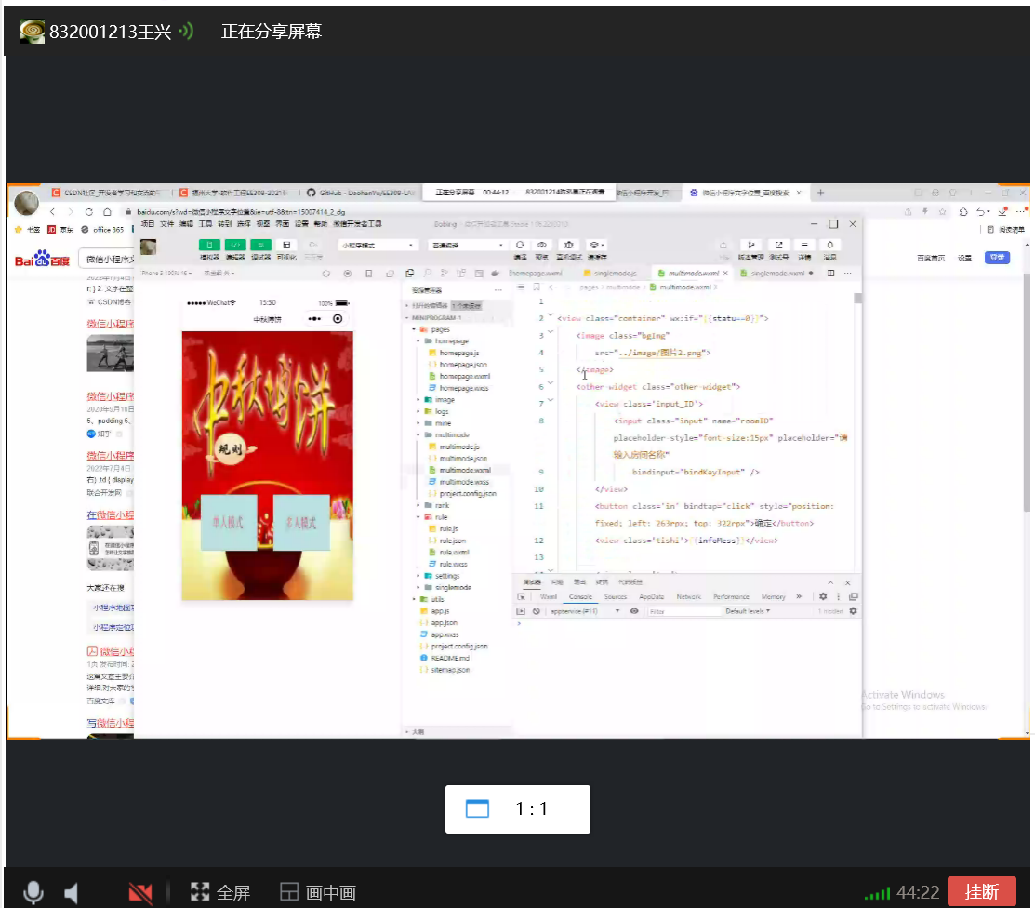The width and height of the screenshot is (1035, 908).
Task: Toggle the microphone in the meeting bar
Action: [33, 892]
